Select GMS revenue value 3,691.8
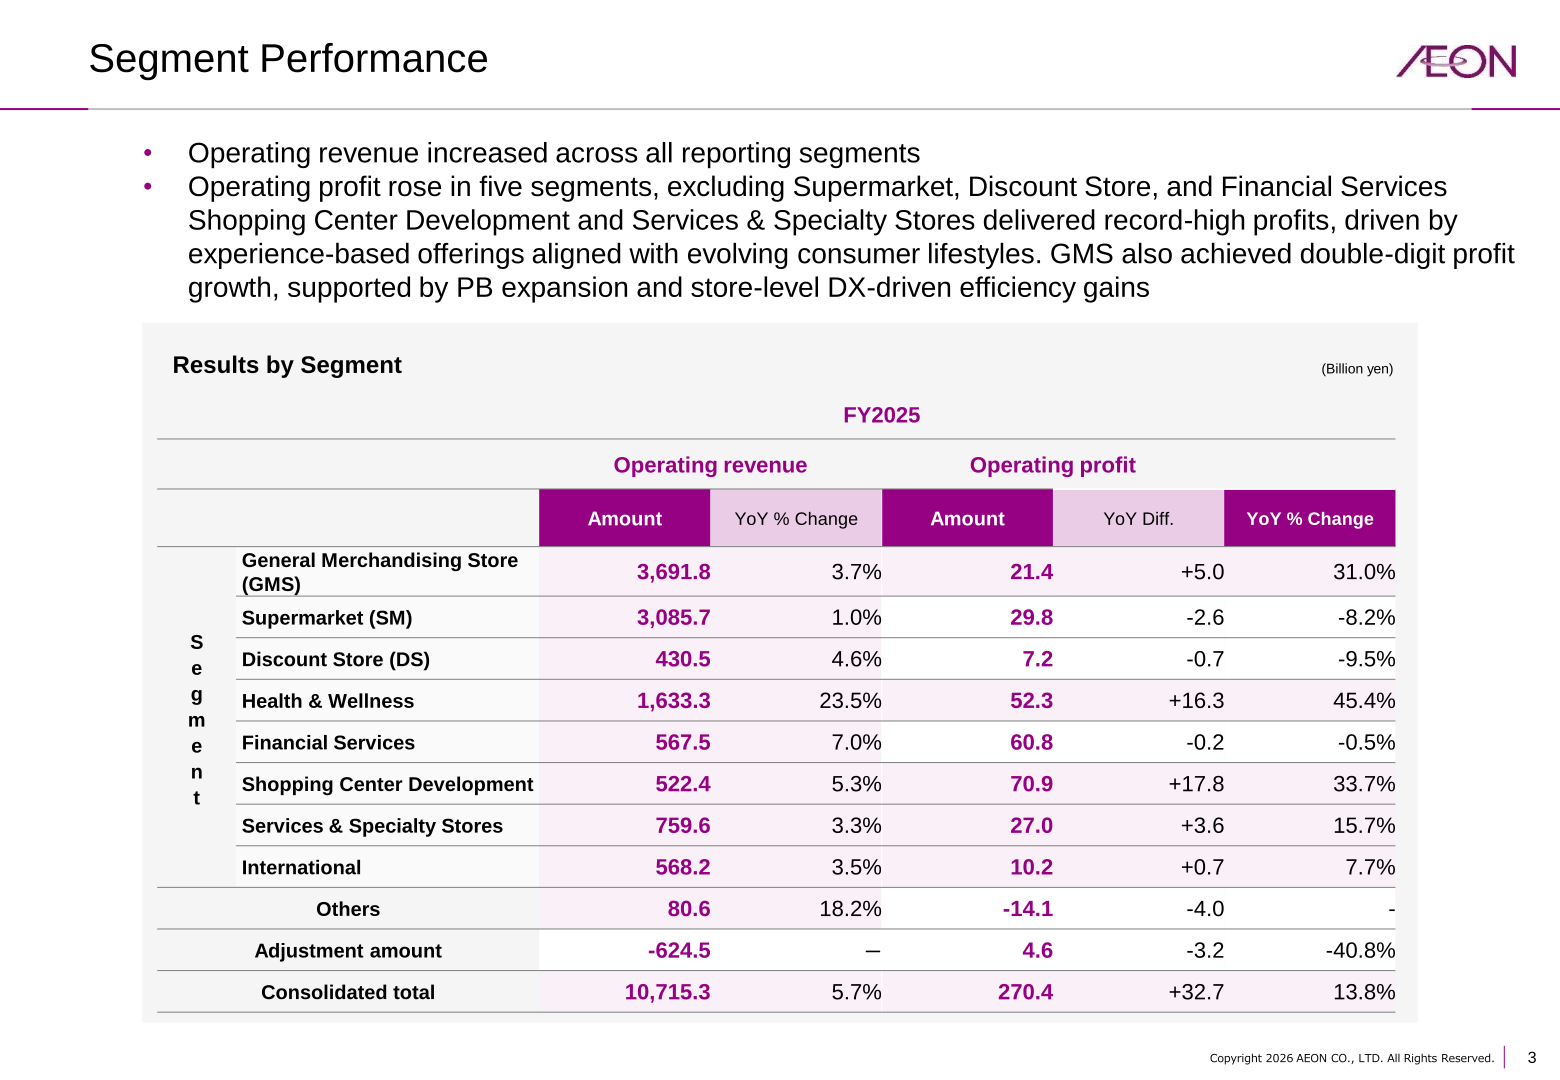Image resolution: width=1560 pixels, height=1080 pixels. tap(674, 572)
